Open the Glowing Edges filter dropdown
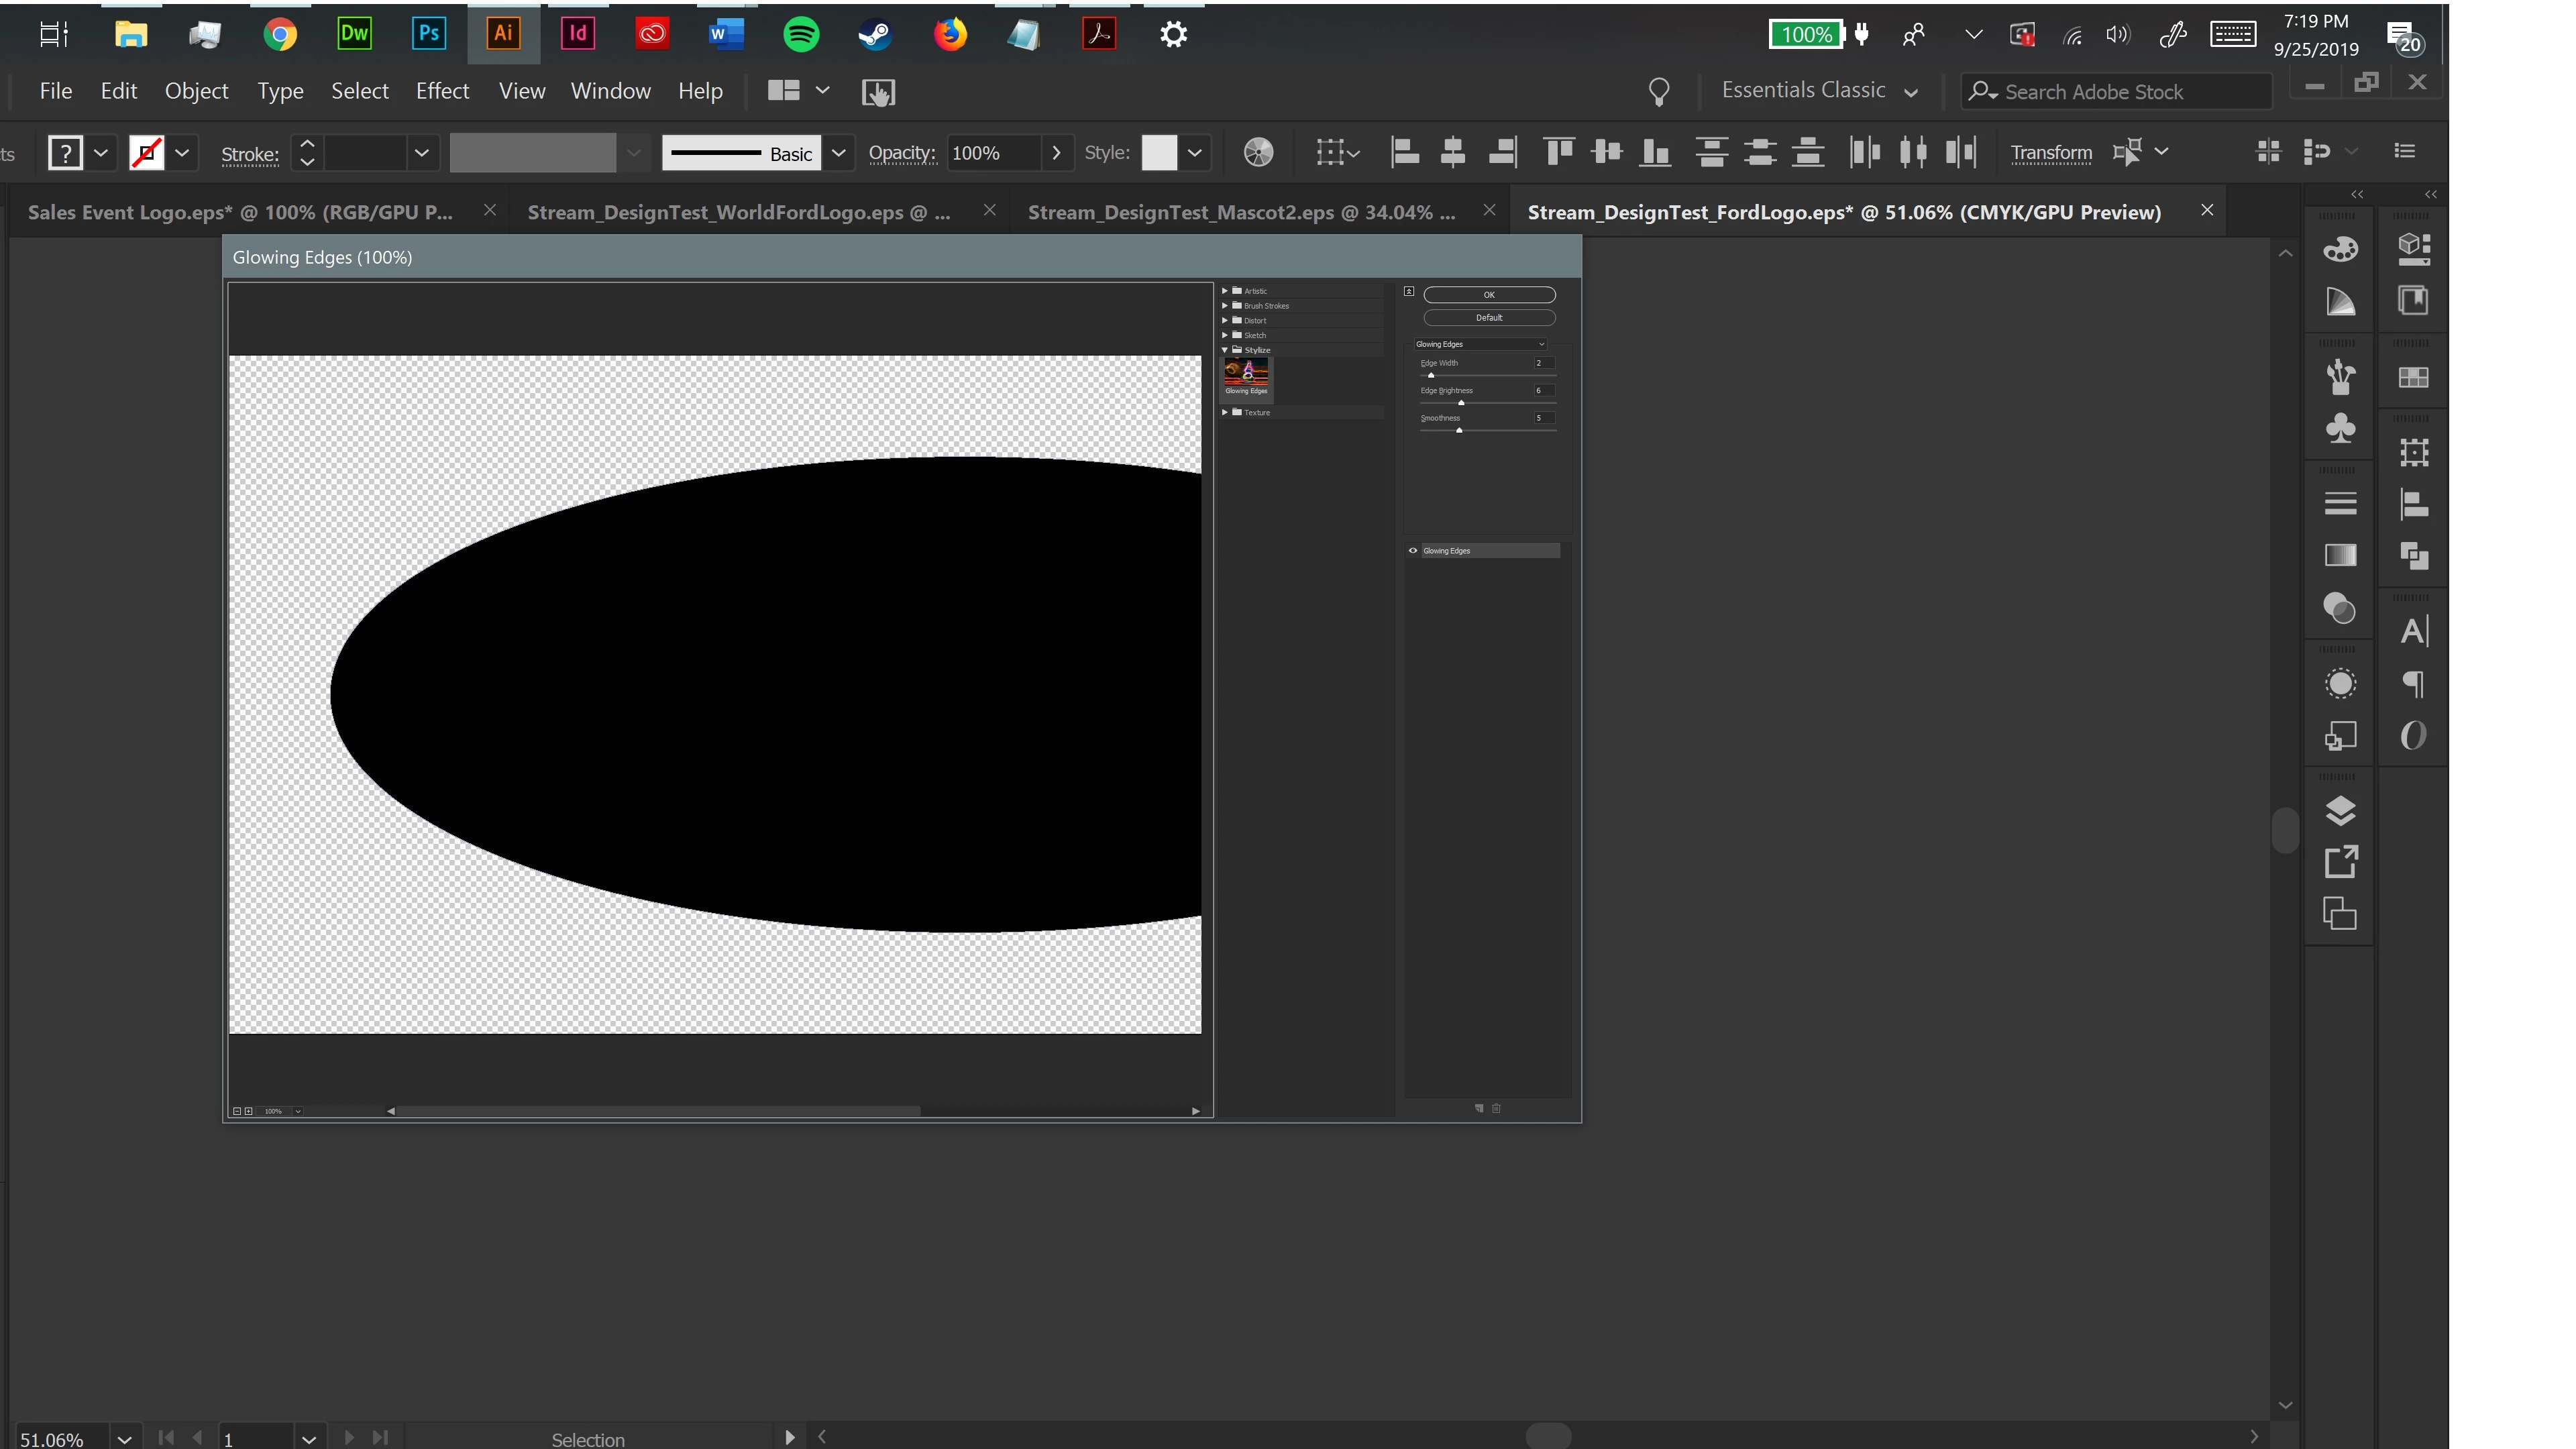 tap(1480, 344)
